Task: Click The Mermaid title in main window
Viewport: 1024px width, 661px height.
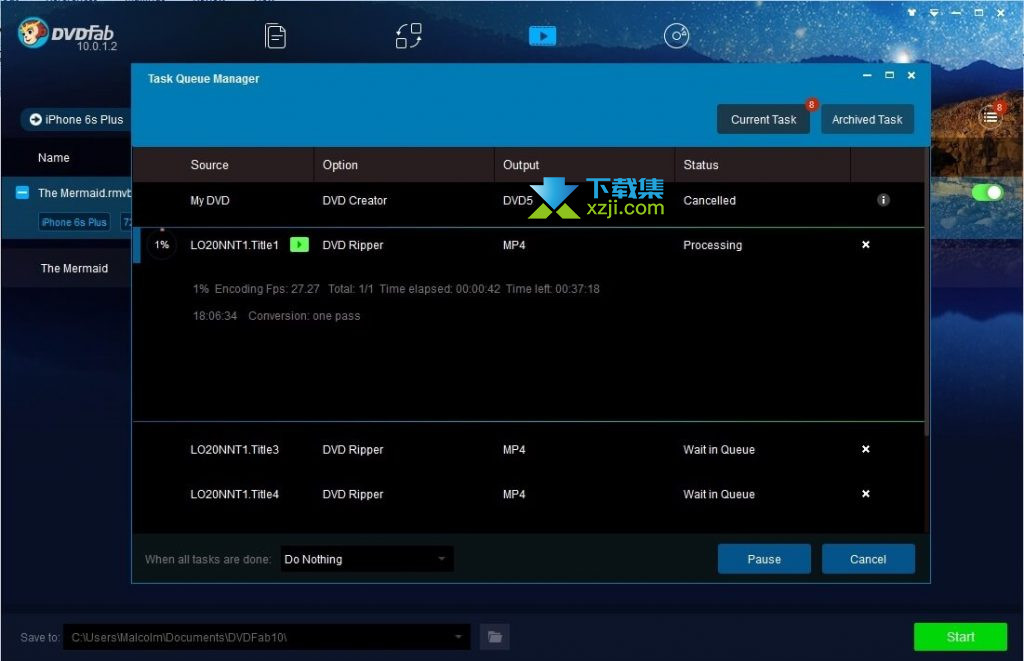Action: (74, 268)
